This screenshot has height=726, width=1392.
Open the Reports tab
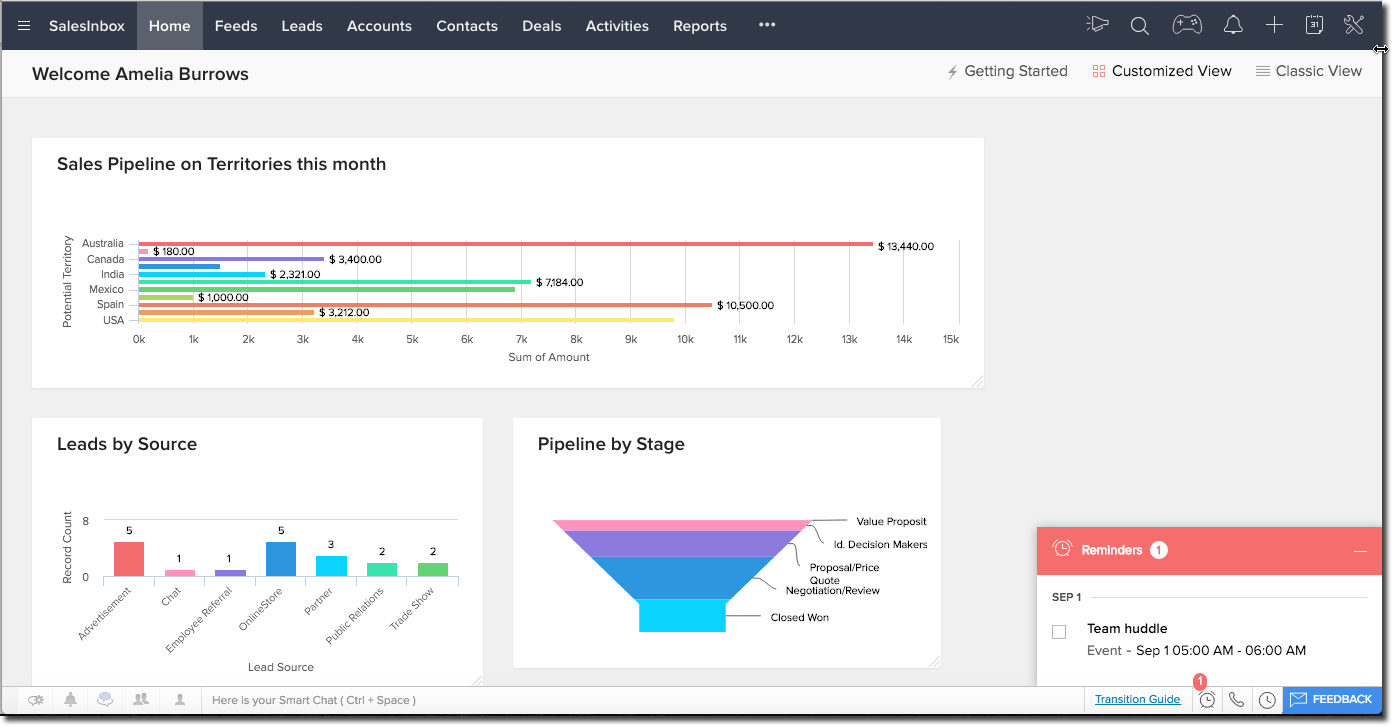(699, 26)
